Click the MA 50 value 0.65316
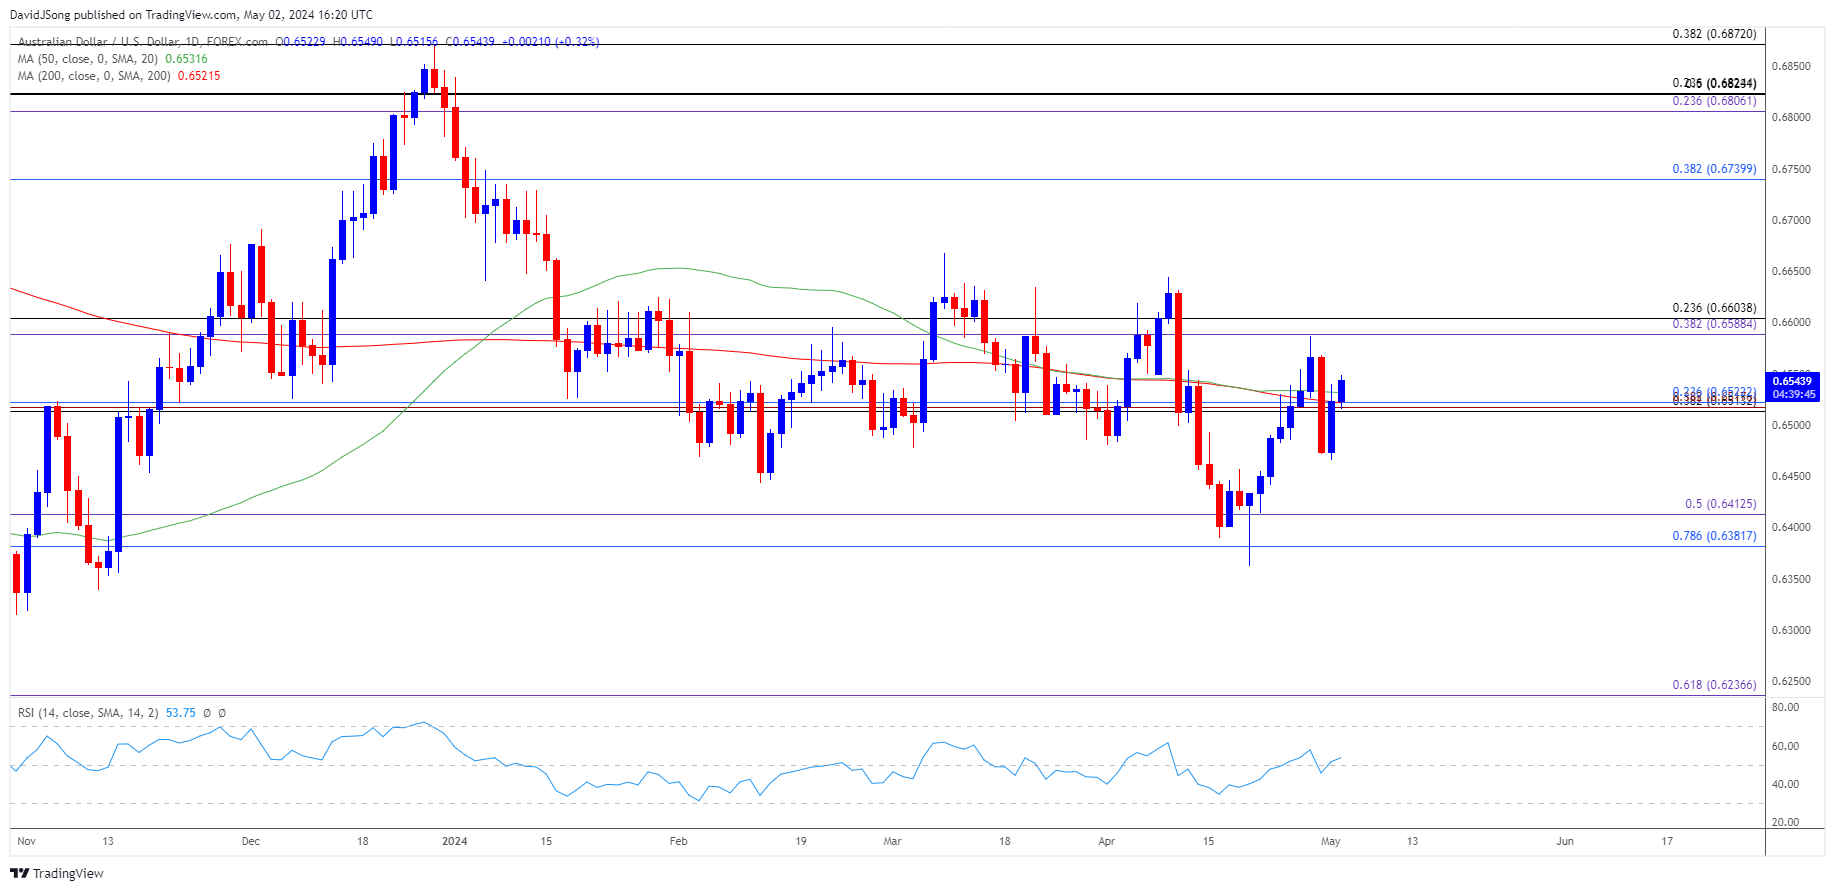The image size is (1835, 891). coord(186,59)
